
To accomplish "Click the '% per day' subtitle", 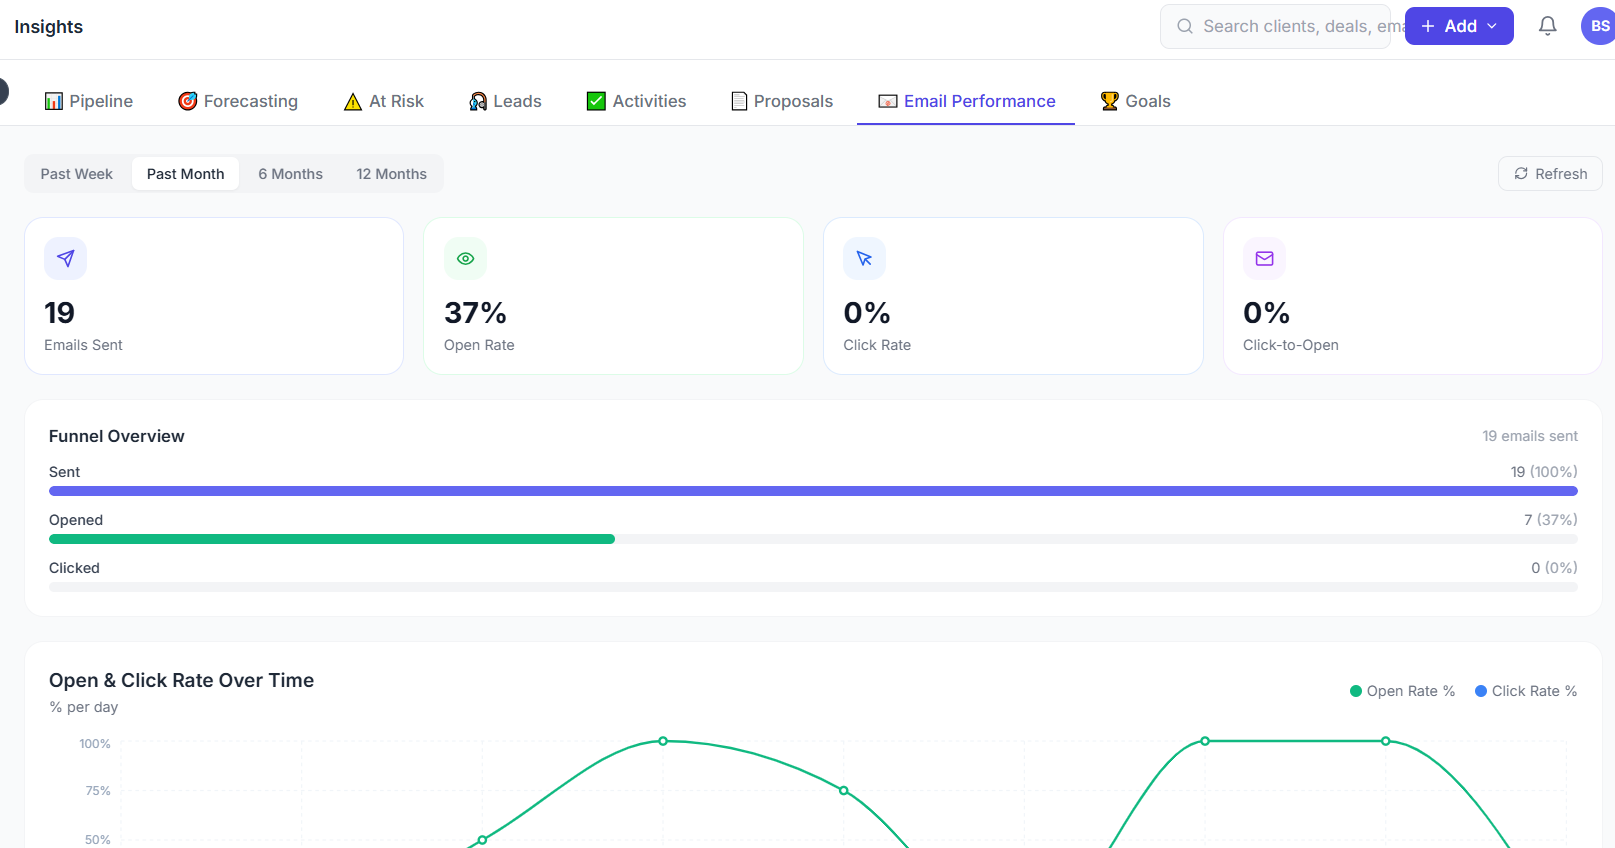I will (84, 707).
